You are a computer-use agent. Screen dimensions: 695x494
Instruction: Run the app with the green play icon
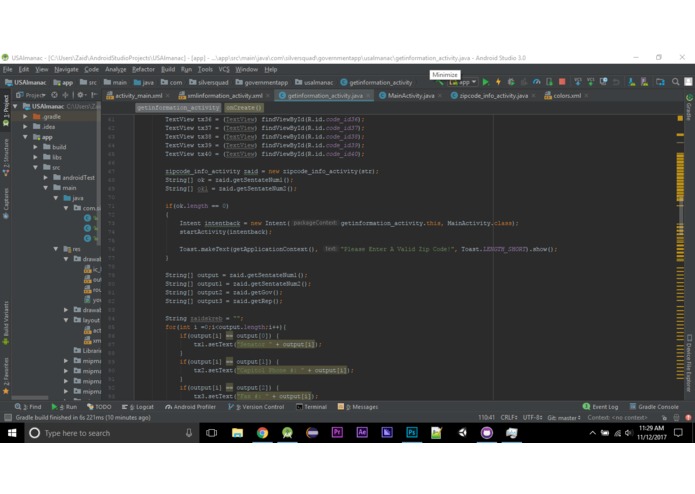(x=485, y=82)
